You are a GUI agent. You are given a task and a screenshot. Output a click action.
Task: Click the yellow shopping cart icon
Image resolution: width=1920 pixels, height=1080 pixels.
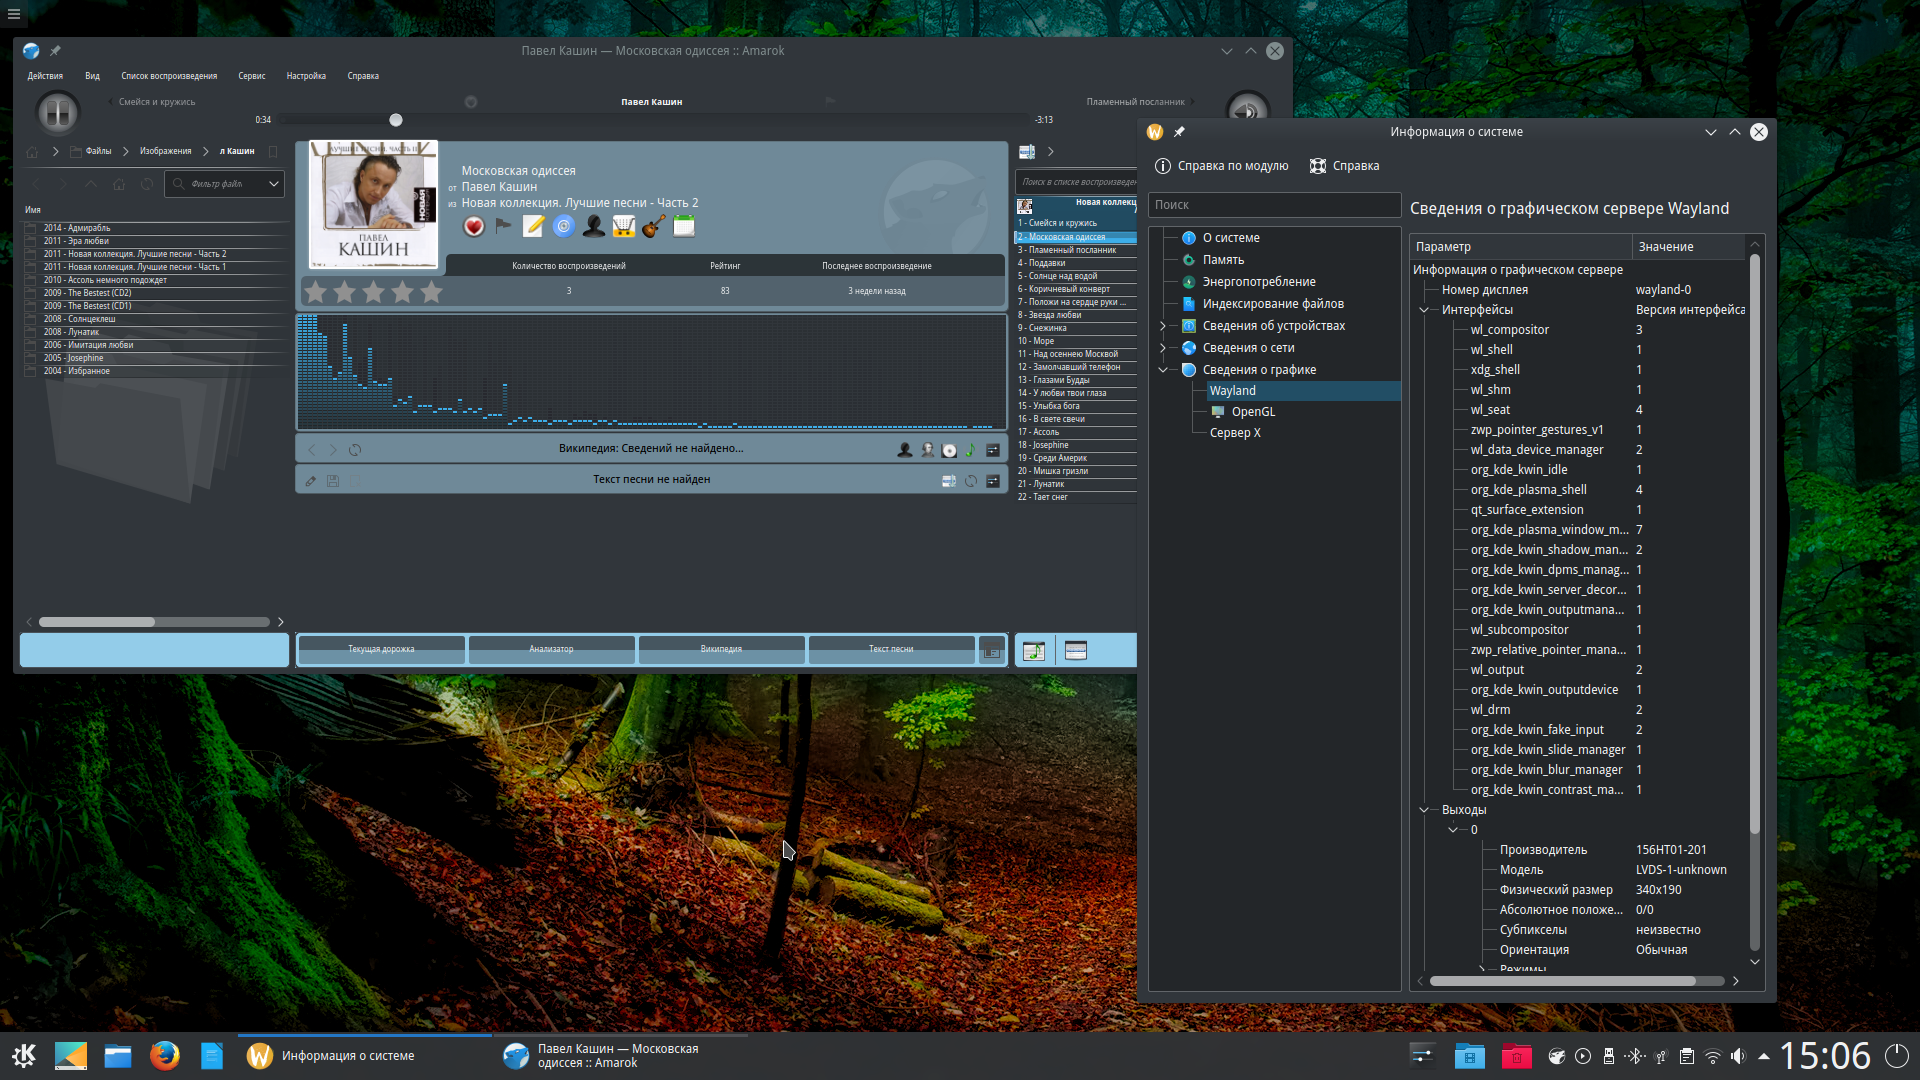624,227
